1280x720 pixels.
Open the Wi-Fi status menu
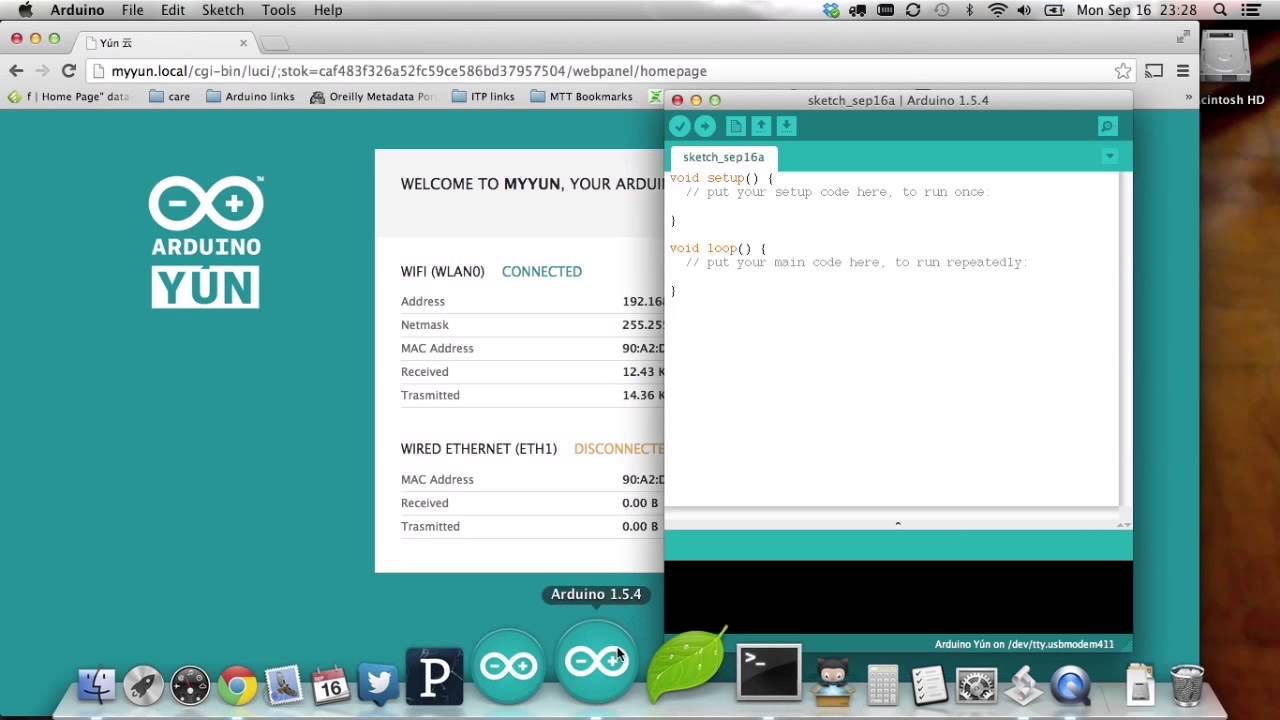click(997, 10)
